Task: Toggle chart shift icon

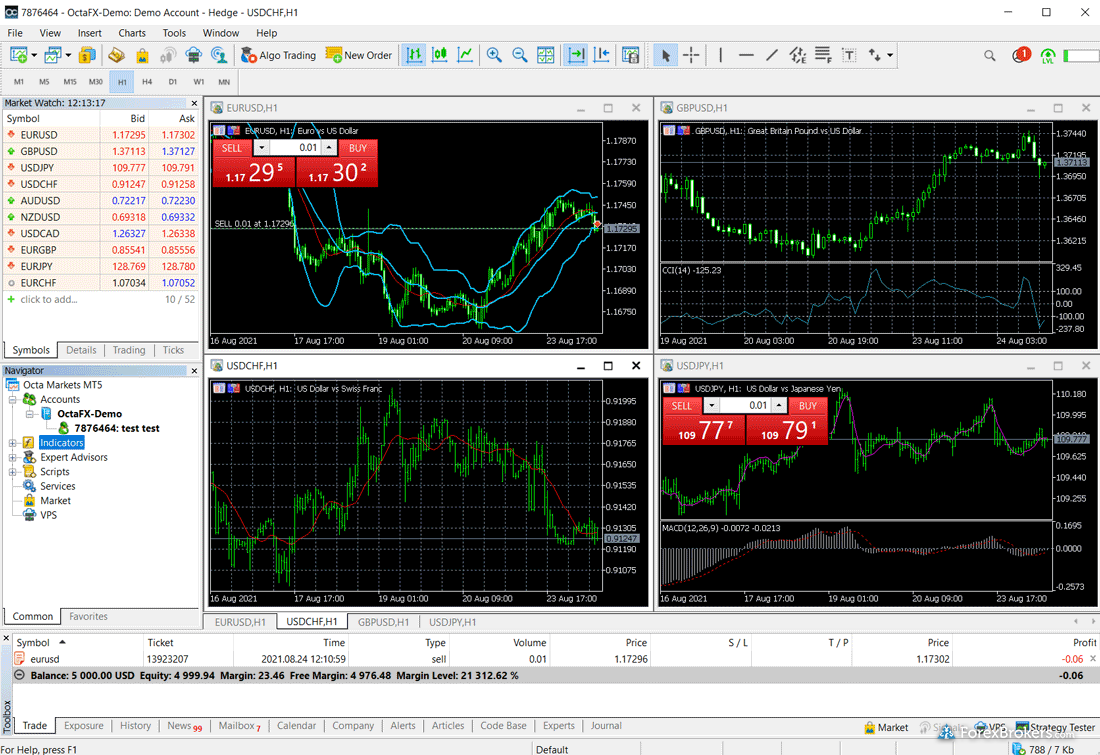Action: tap(602, 55)
